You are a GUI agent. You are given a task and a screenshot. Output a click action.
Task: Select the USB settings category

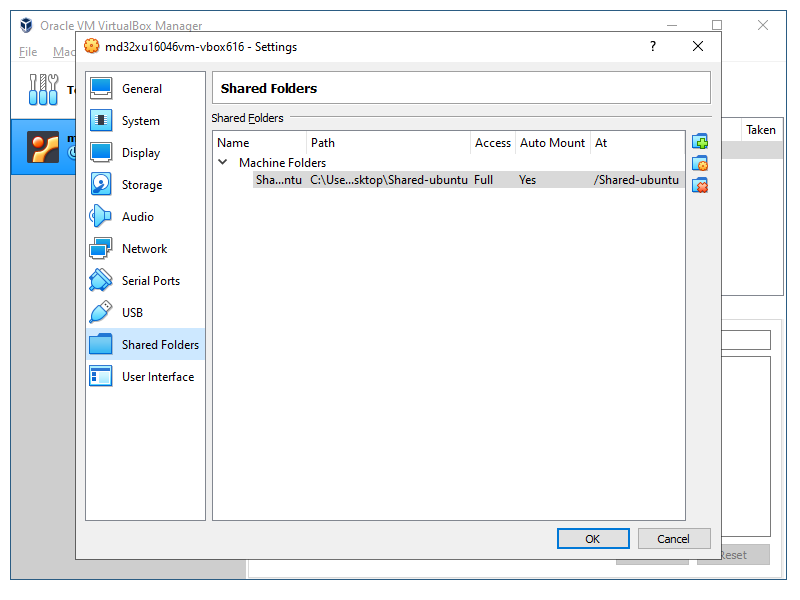(x=132, y=313)
